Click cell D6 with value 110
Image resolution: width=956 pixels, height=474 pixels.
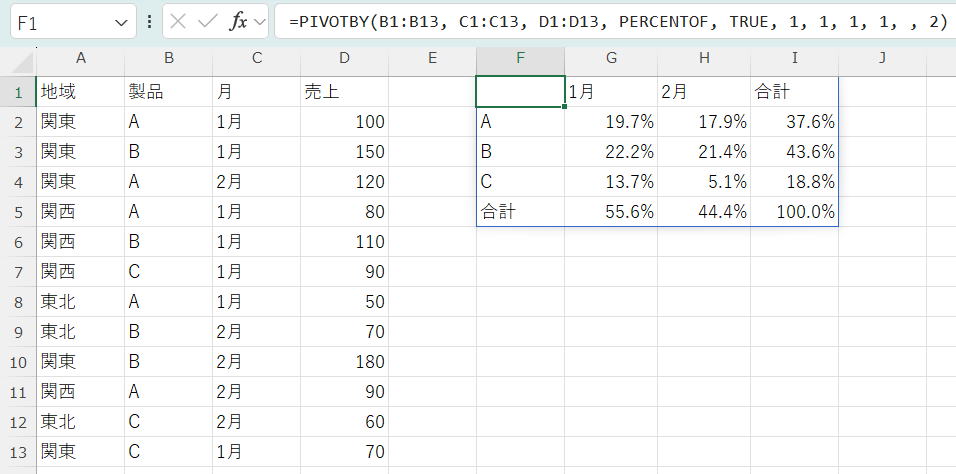tap(344, 242)
